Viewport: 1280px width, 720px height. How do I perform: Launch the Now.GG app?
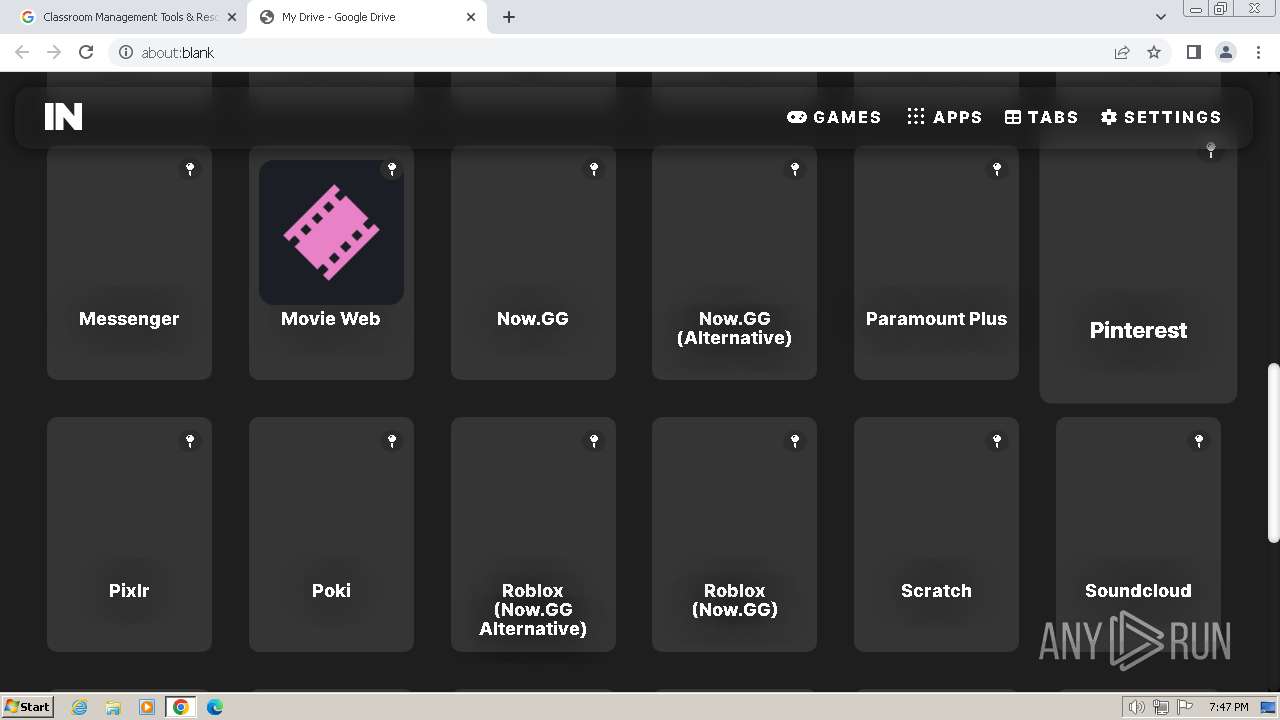point(533,262)
